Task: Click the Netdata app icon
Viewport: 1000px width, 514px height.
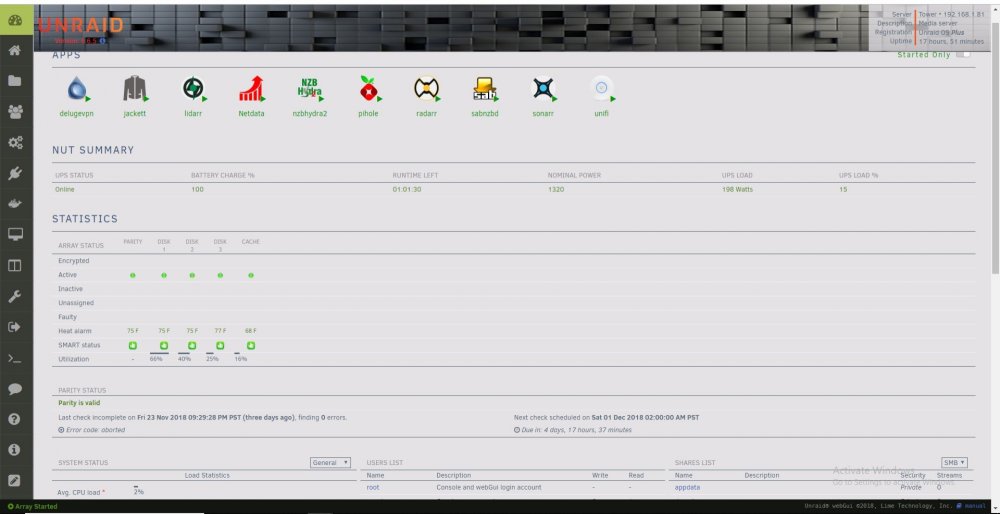Action: pos(251,89)
